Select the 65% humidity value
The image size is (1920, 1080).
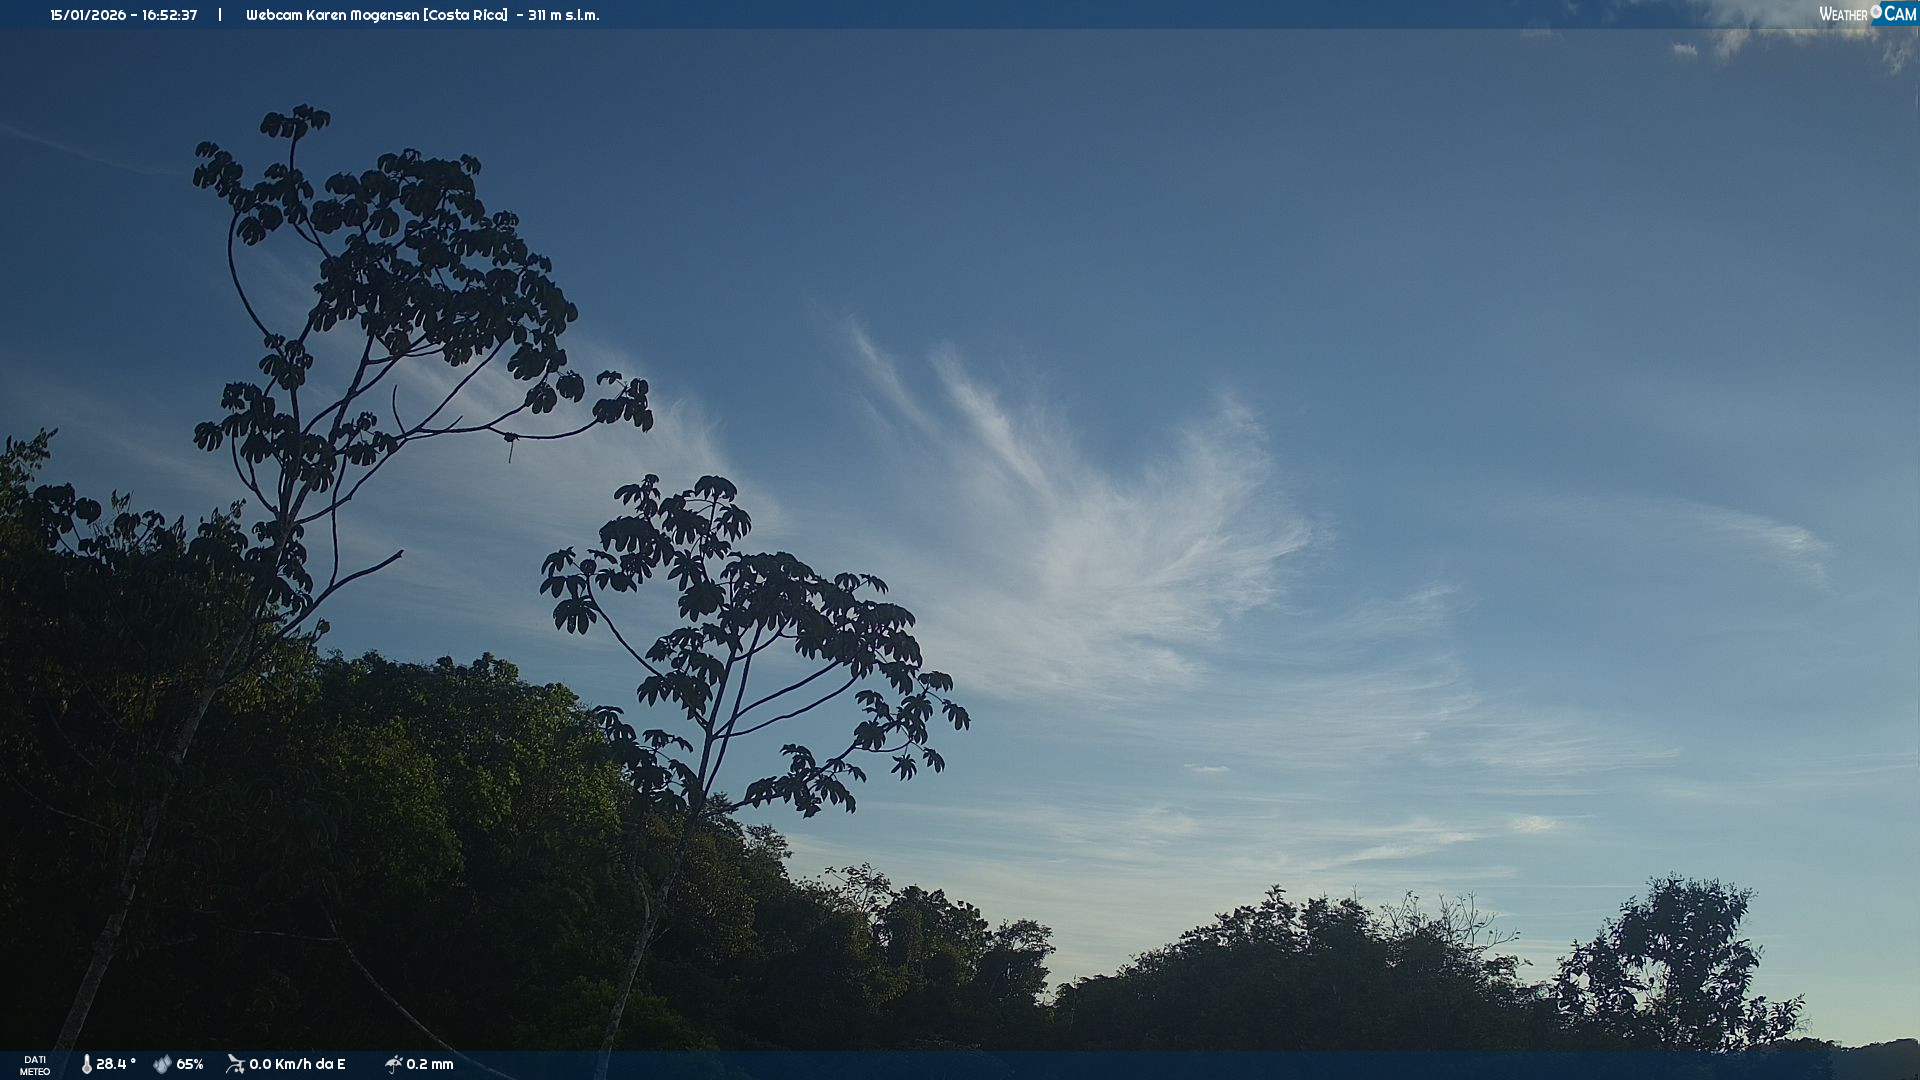[190, 1064]
